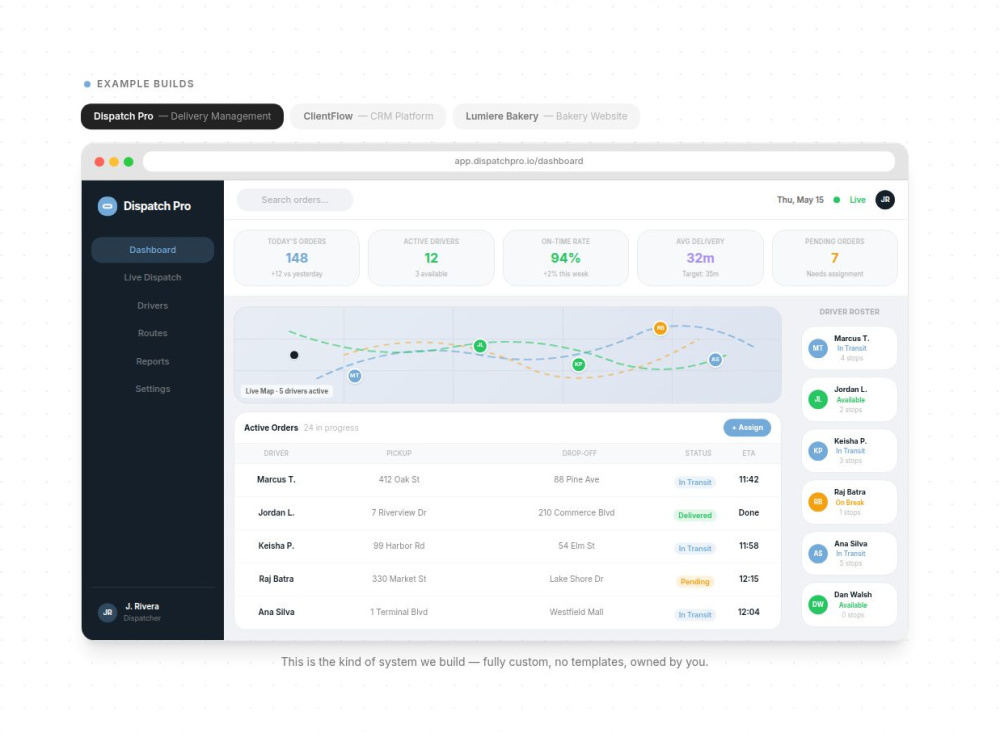Screen dimensions: 1000x750
Task: Click the red window close dot
Action: [x=99, y=161]
